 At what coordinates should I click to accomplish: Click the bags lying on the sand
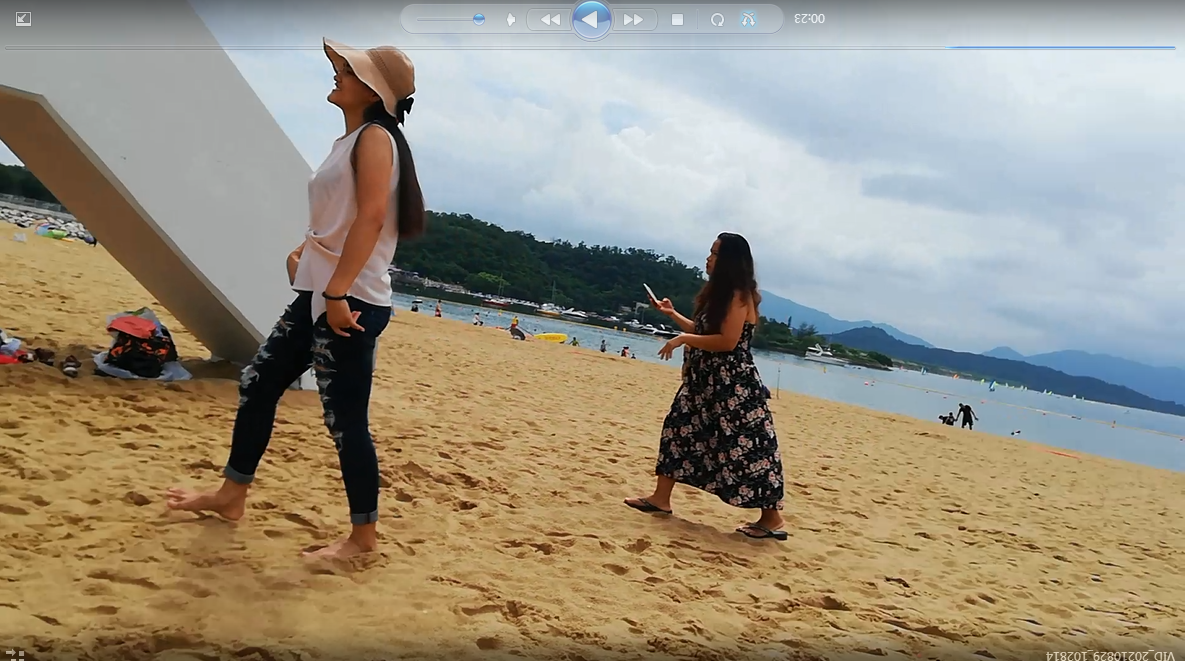140,345
